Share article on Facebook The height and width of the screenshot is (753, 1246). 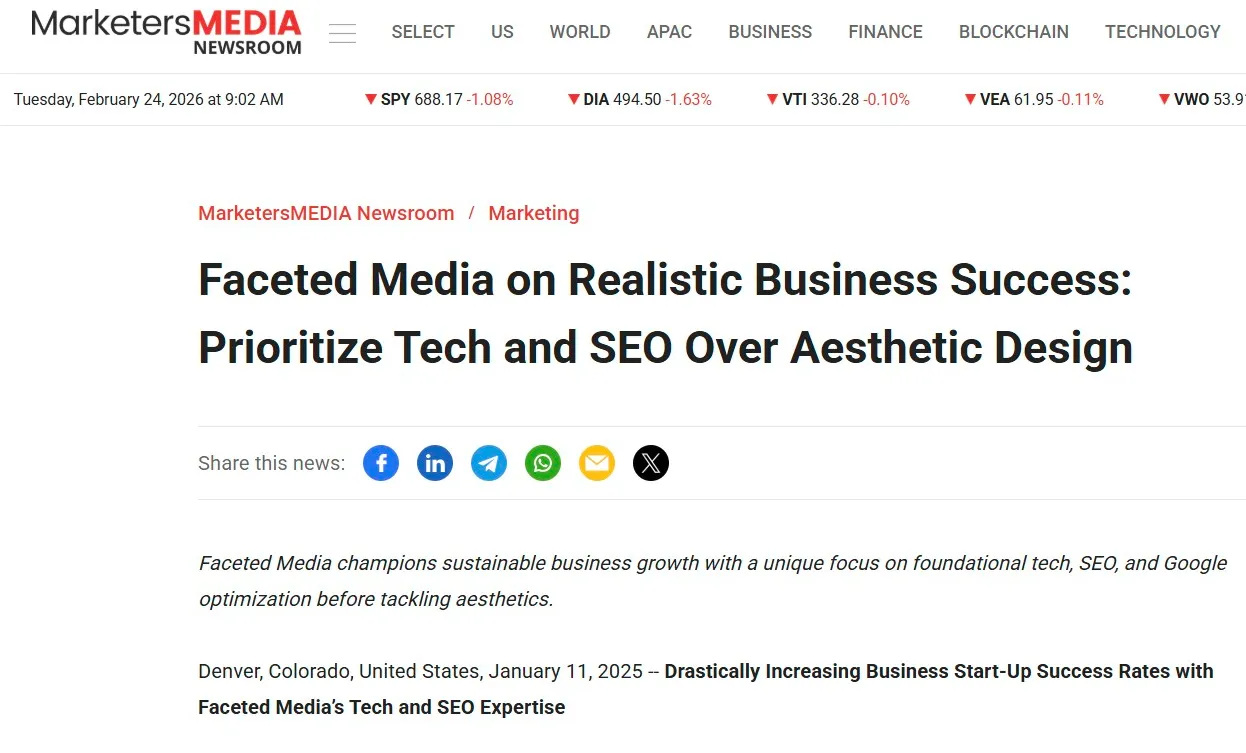[381, 463]
